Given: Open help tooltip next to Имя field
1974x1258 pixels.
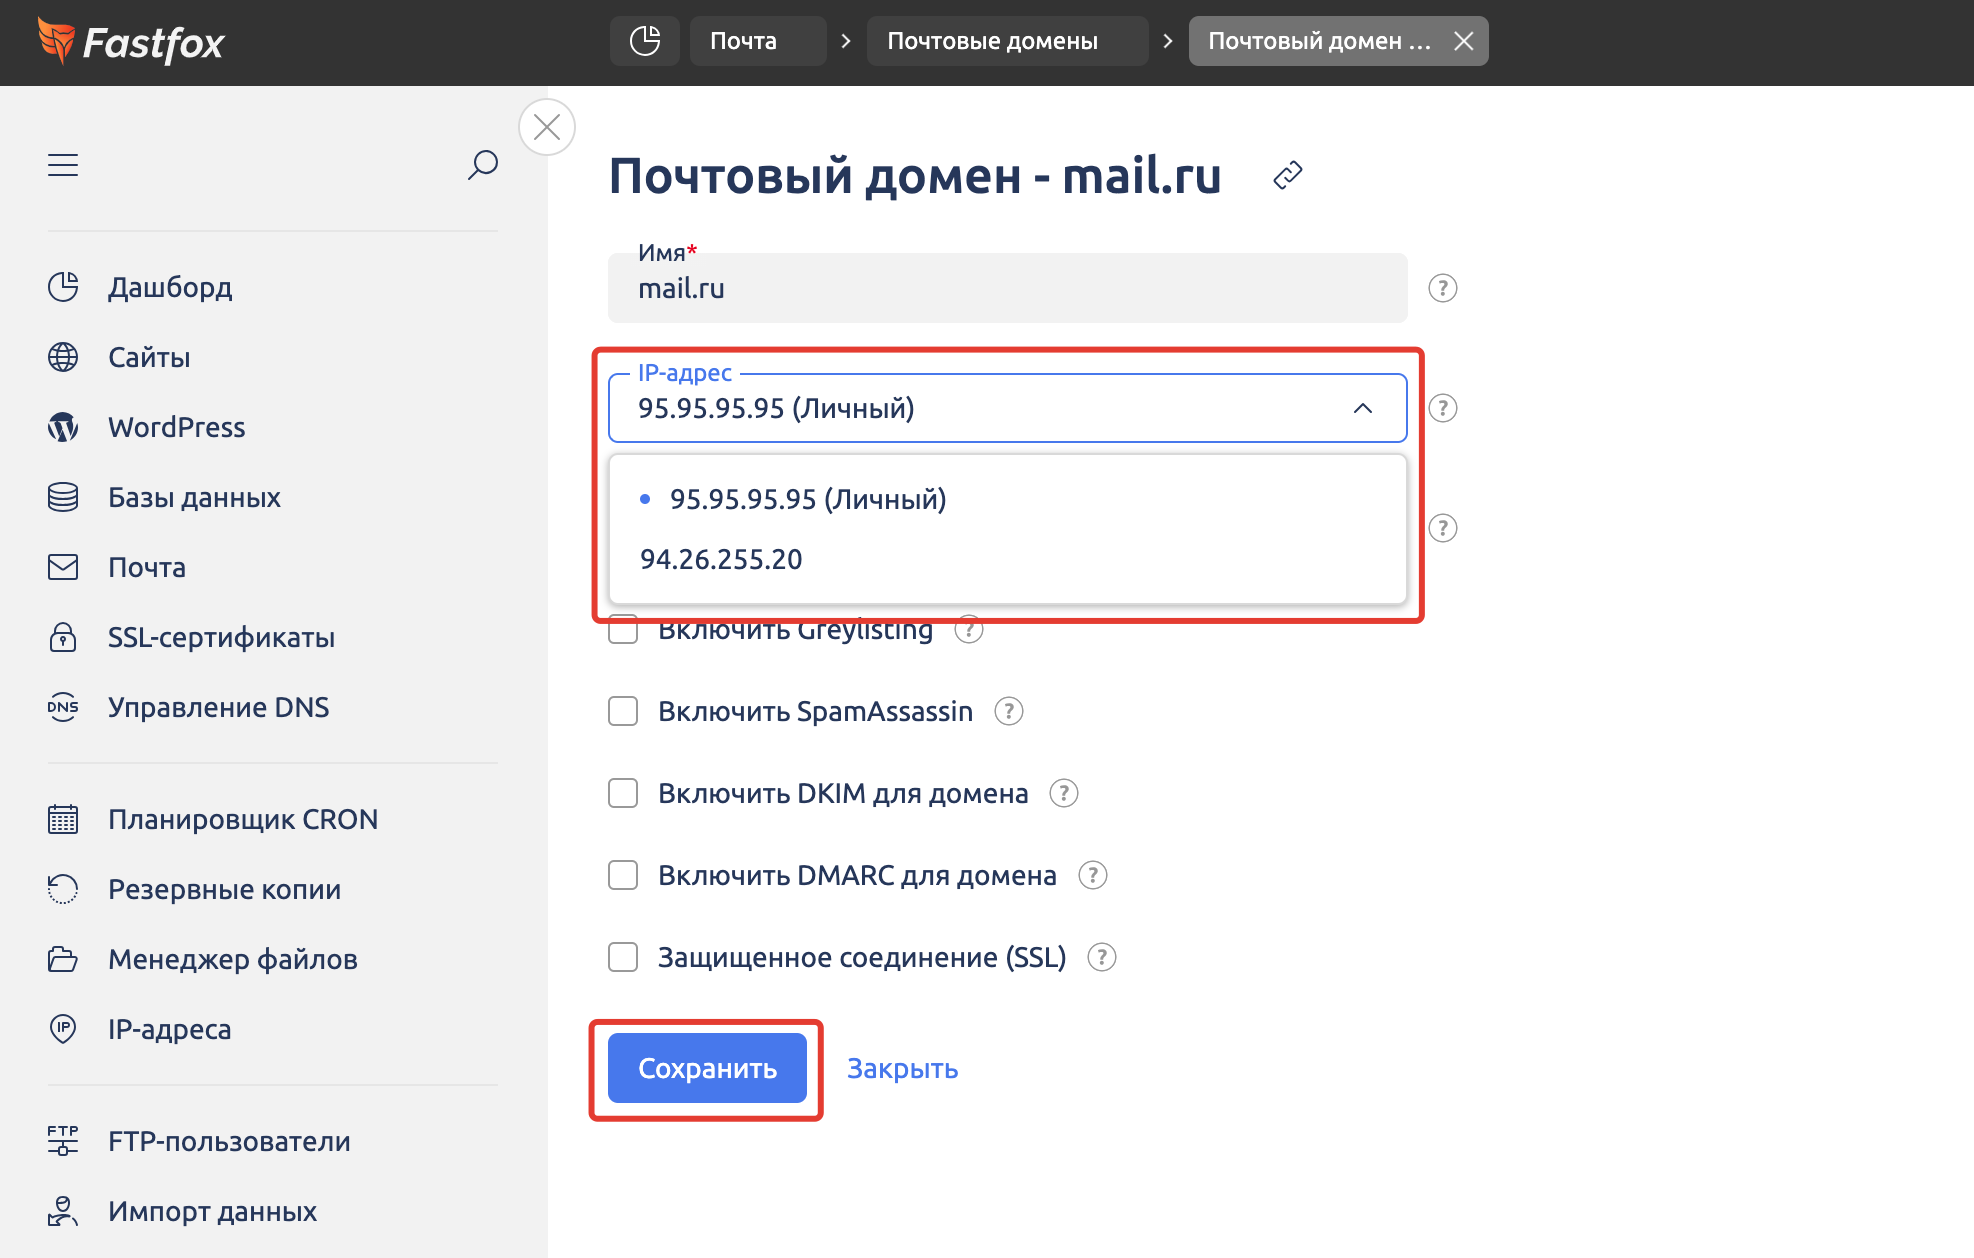Looking at the screenshot, I should 1442,288.
